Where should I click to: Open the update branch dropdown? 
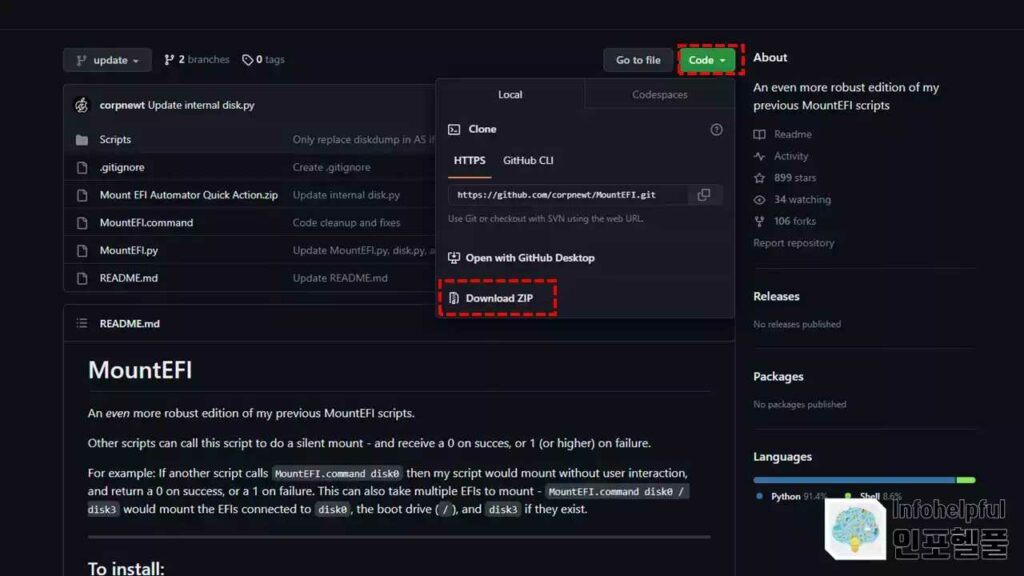(x=107, y=60)
